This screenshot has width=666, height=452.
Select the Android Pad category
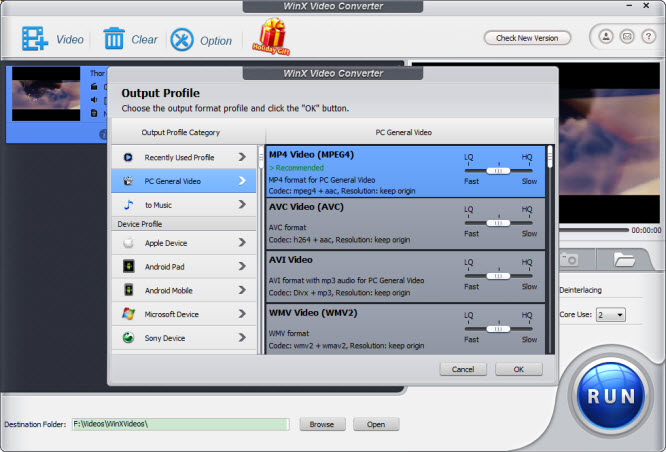pos(184,267)
